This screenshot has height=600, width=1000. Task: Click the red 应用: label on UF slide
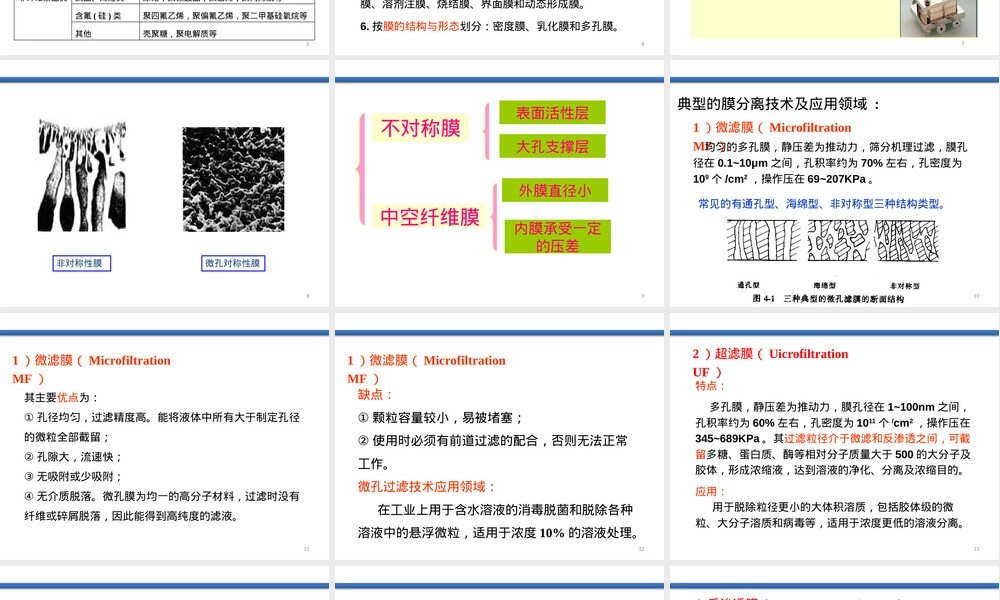710,492
